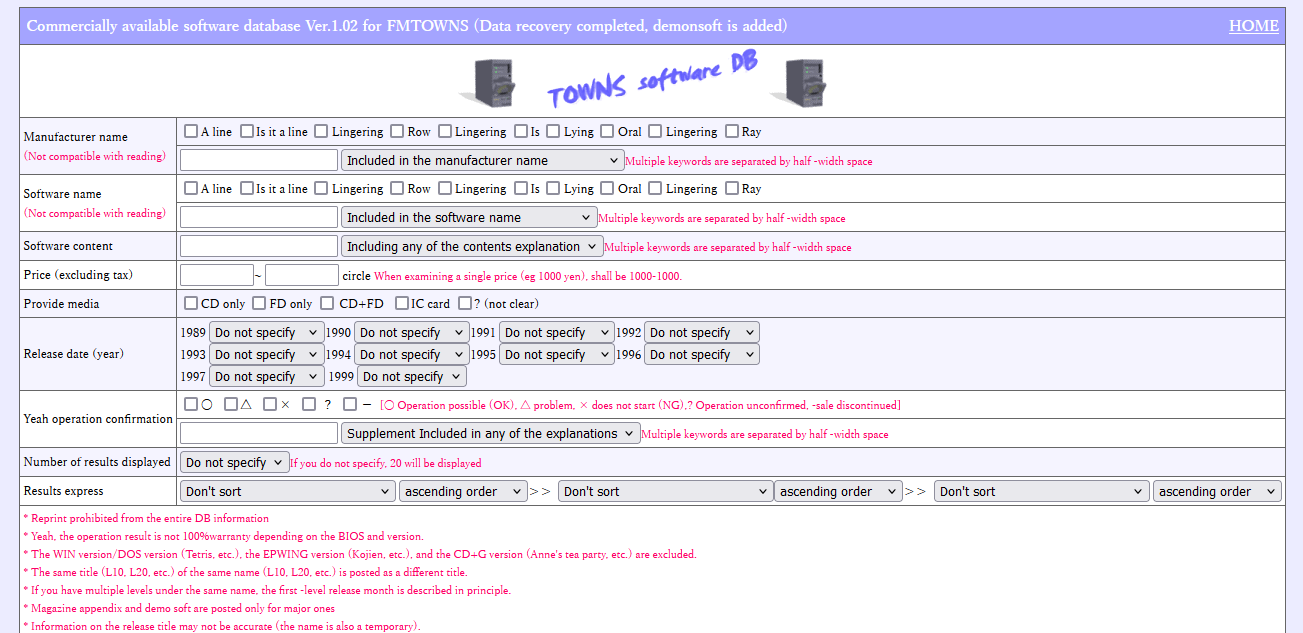
Task: Focus the Manufacturer name keyword field
Action: coord(259,160)
